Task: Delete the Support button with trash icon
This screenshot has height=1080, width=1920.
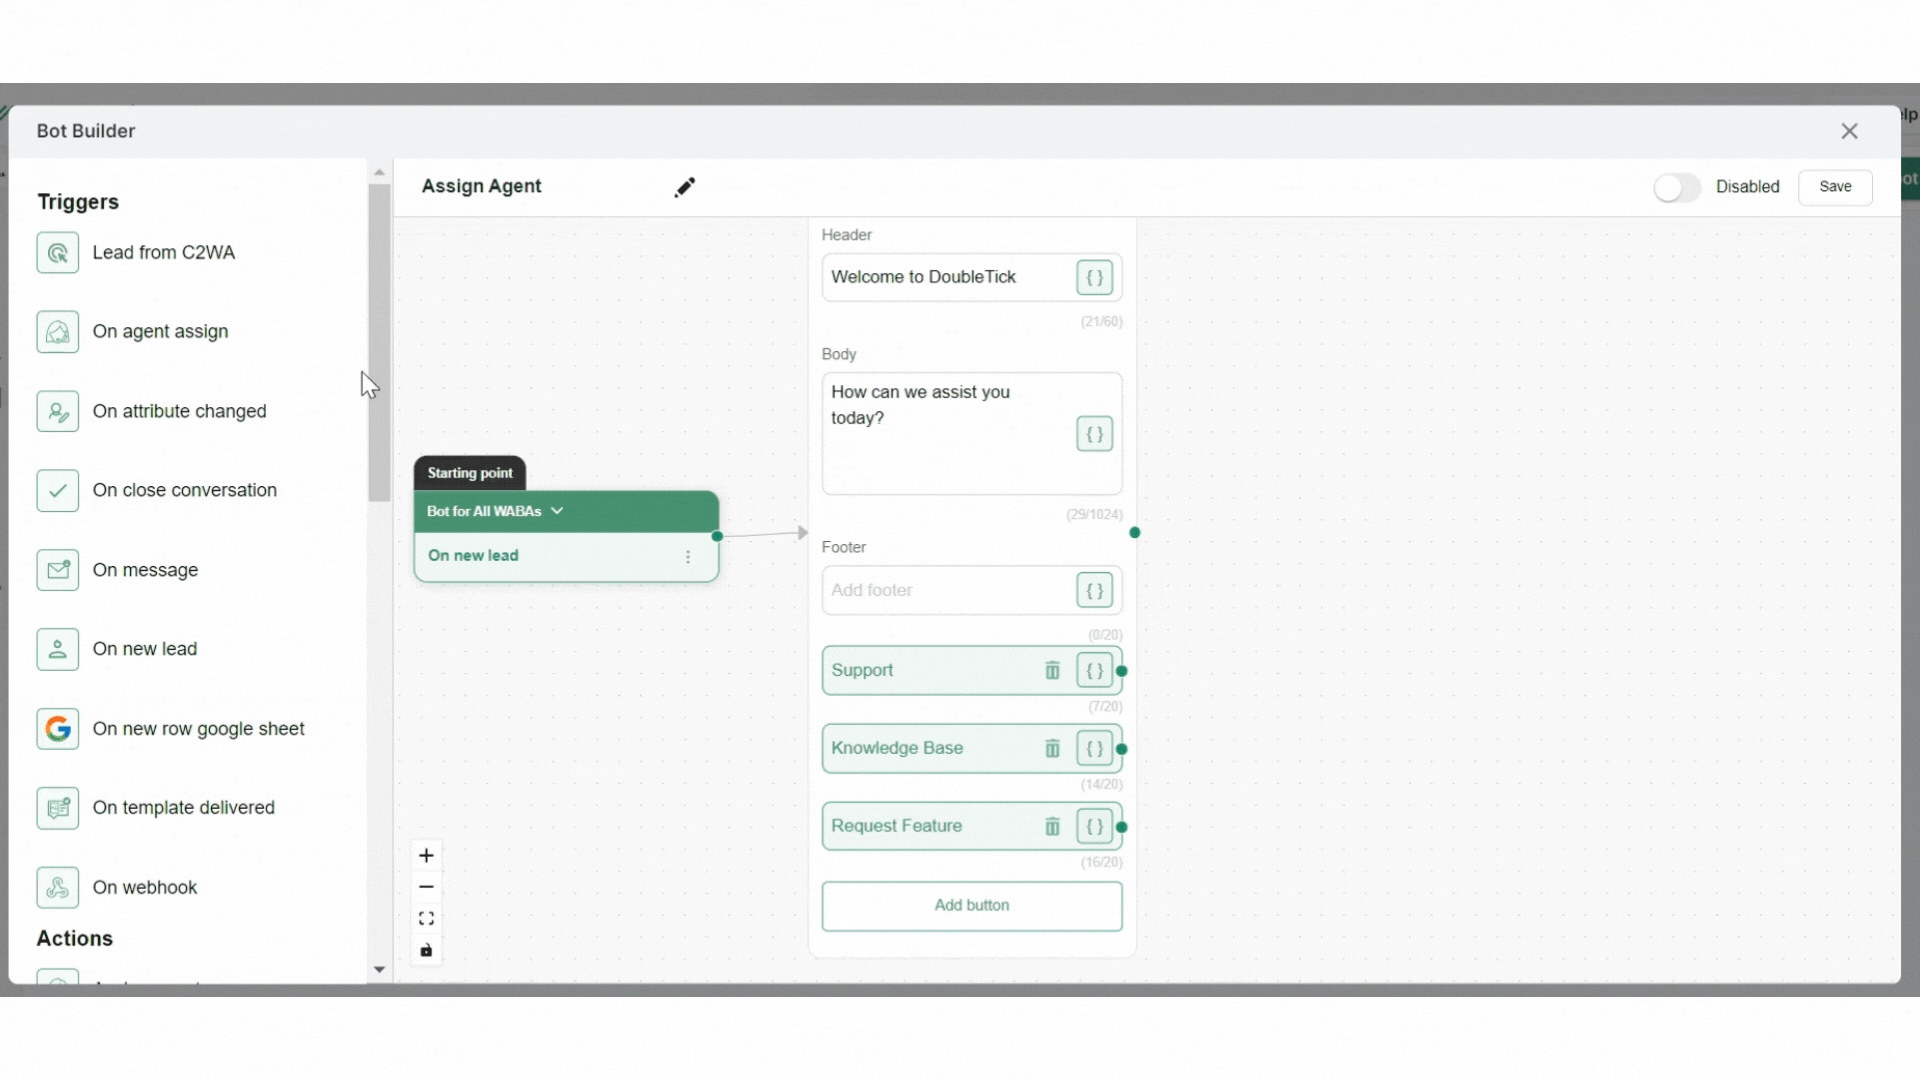Action: 1052,671
